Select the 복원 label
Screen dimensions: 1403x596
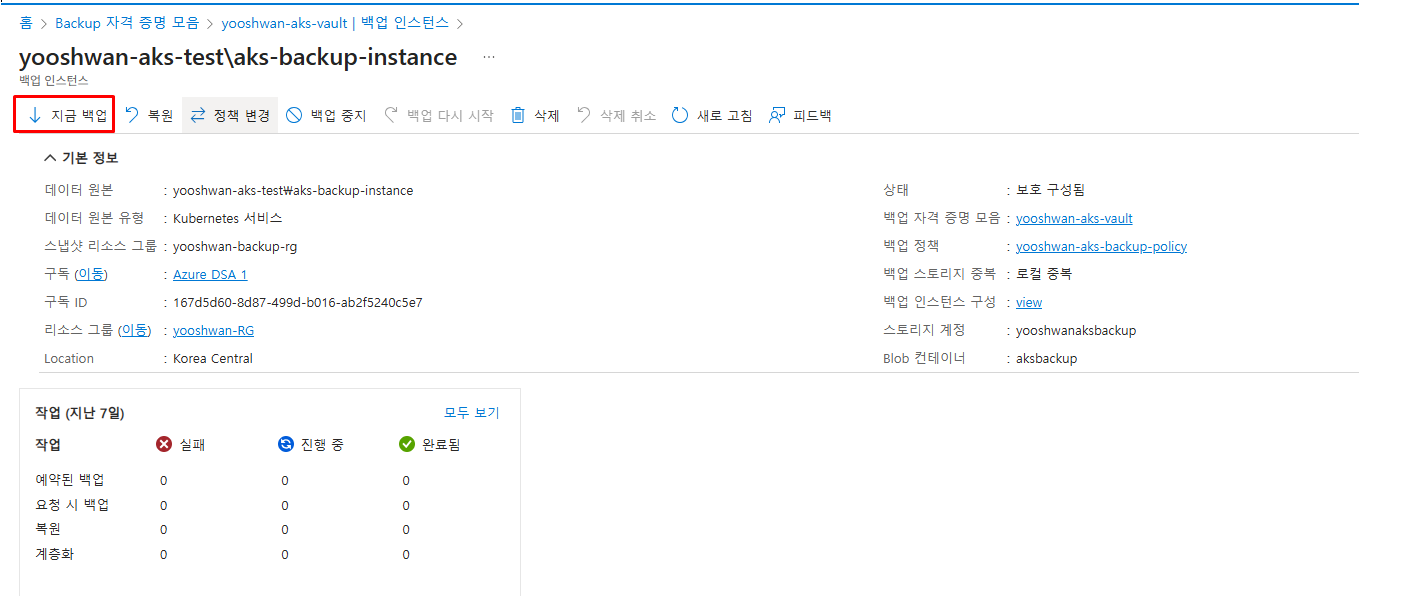pos(161,115)
